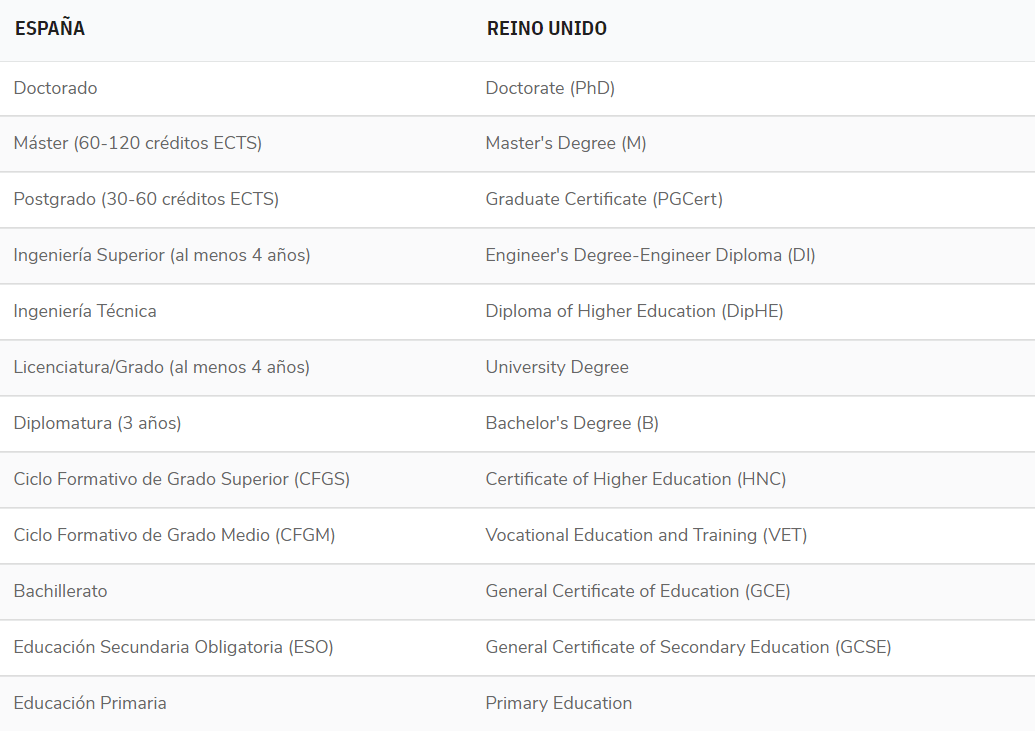Select the Doctorado cell
The height and width of the screenshot is (731, 1035).
click(x=56, y=88)
